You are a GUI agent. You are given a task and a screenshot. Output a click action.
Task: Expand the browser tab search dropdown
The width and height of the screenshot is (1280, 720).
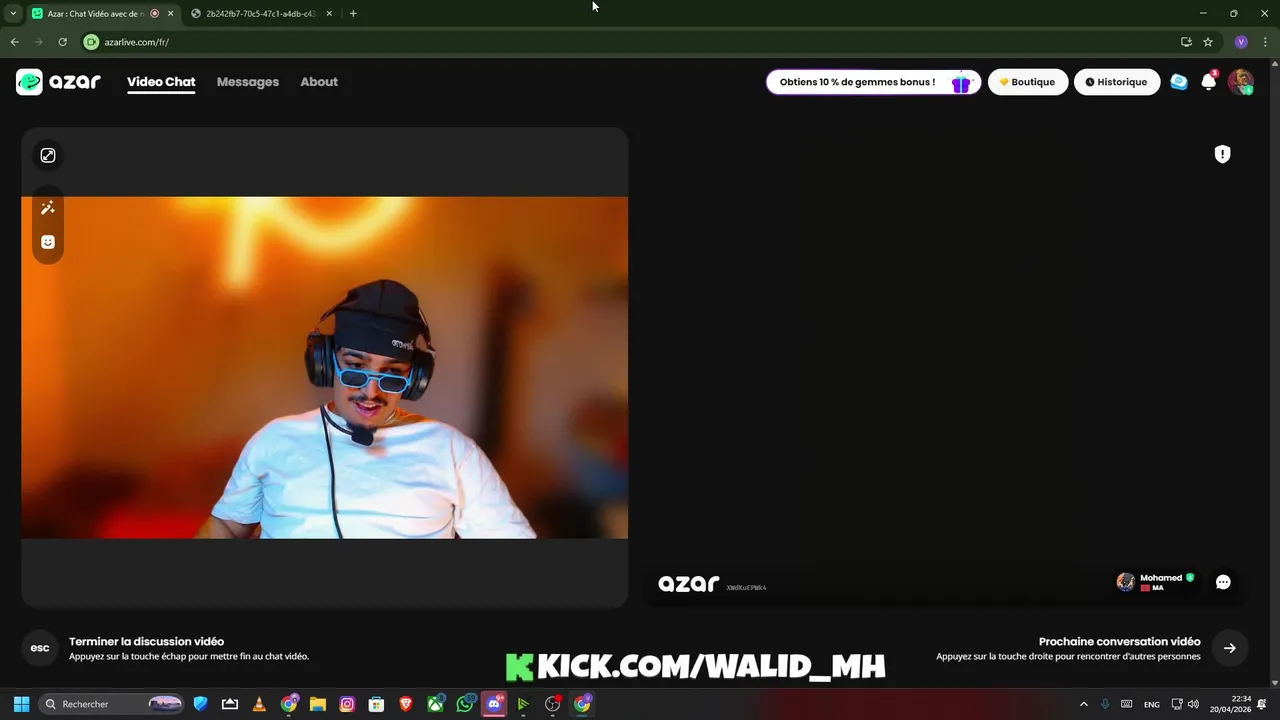(13, 14)
